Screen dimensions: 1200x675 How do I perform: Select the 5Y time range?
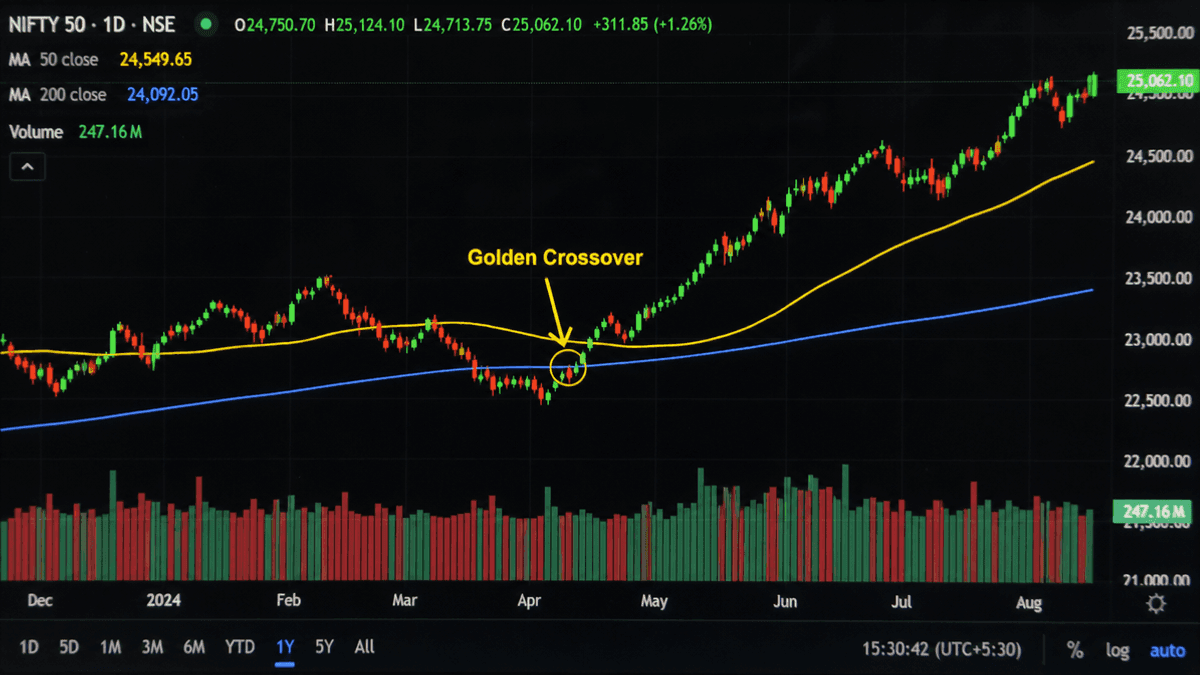pyautogui.click(x=324, y=648)
